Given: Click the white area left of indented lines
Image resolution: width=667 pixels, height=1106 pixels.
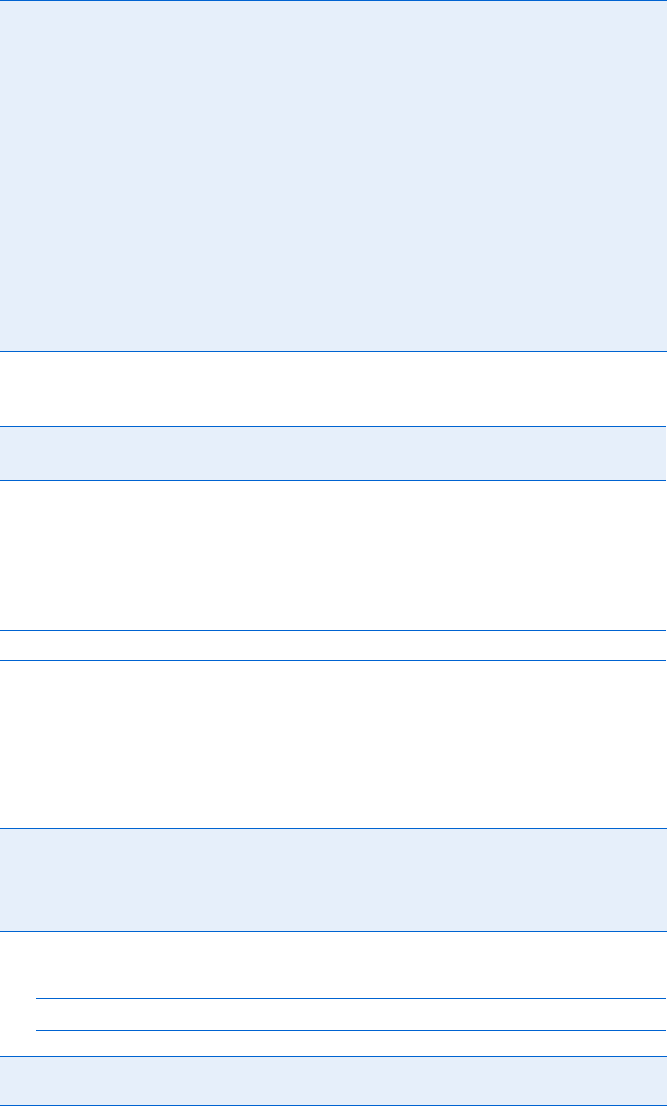Looking at the screenshot, I should (x=17, y=1014).
